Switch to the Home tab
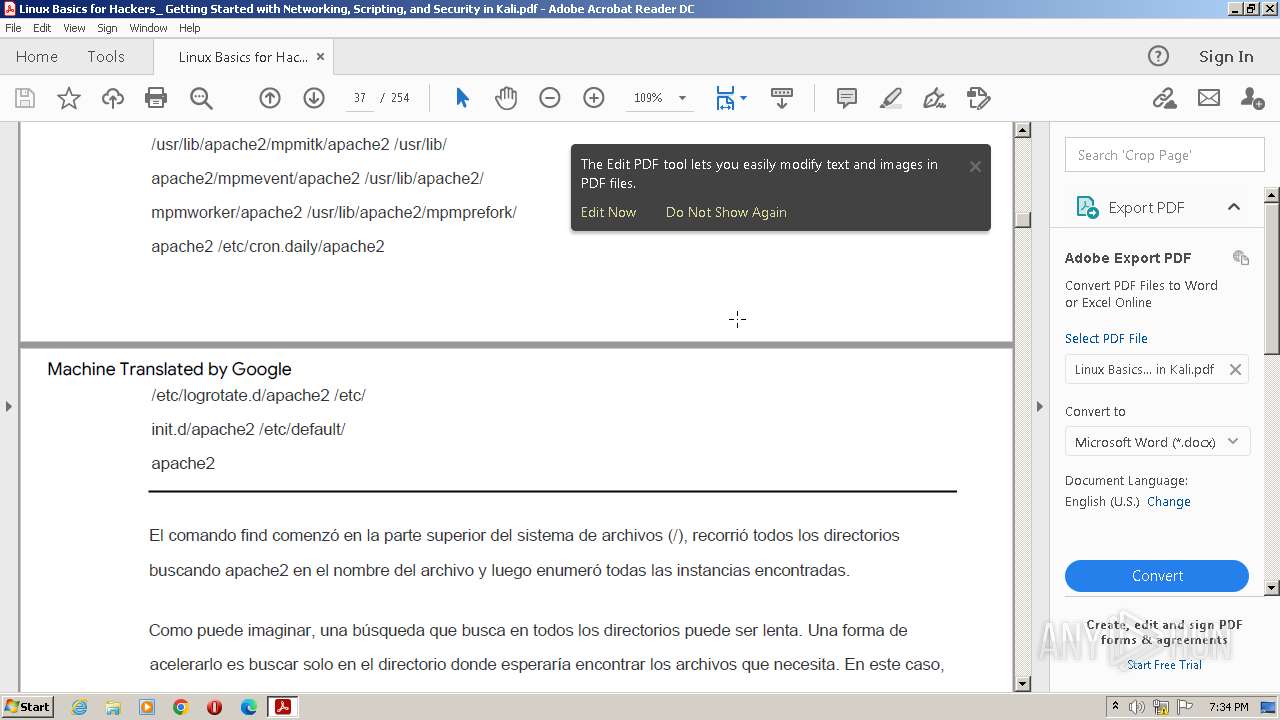The height and width of the screenshot is (720, 1280). (37, 56)
